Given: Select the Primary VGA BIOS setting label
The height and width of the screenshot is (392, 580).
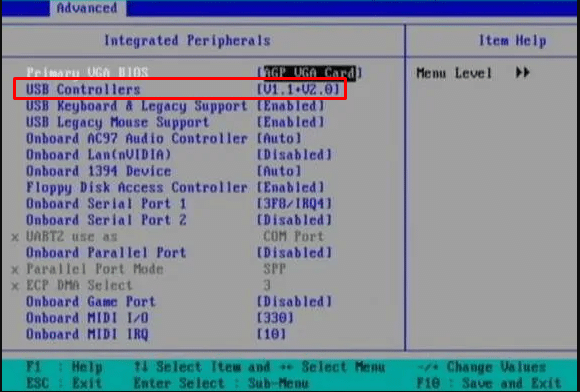Looking at the screenshot, I should tap(87, 72).
